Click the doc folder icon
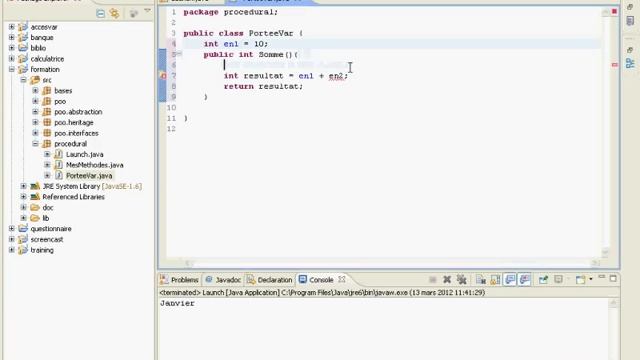640x360 pixels. (35, 207)
